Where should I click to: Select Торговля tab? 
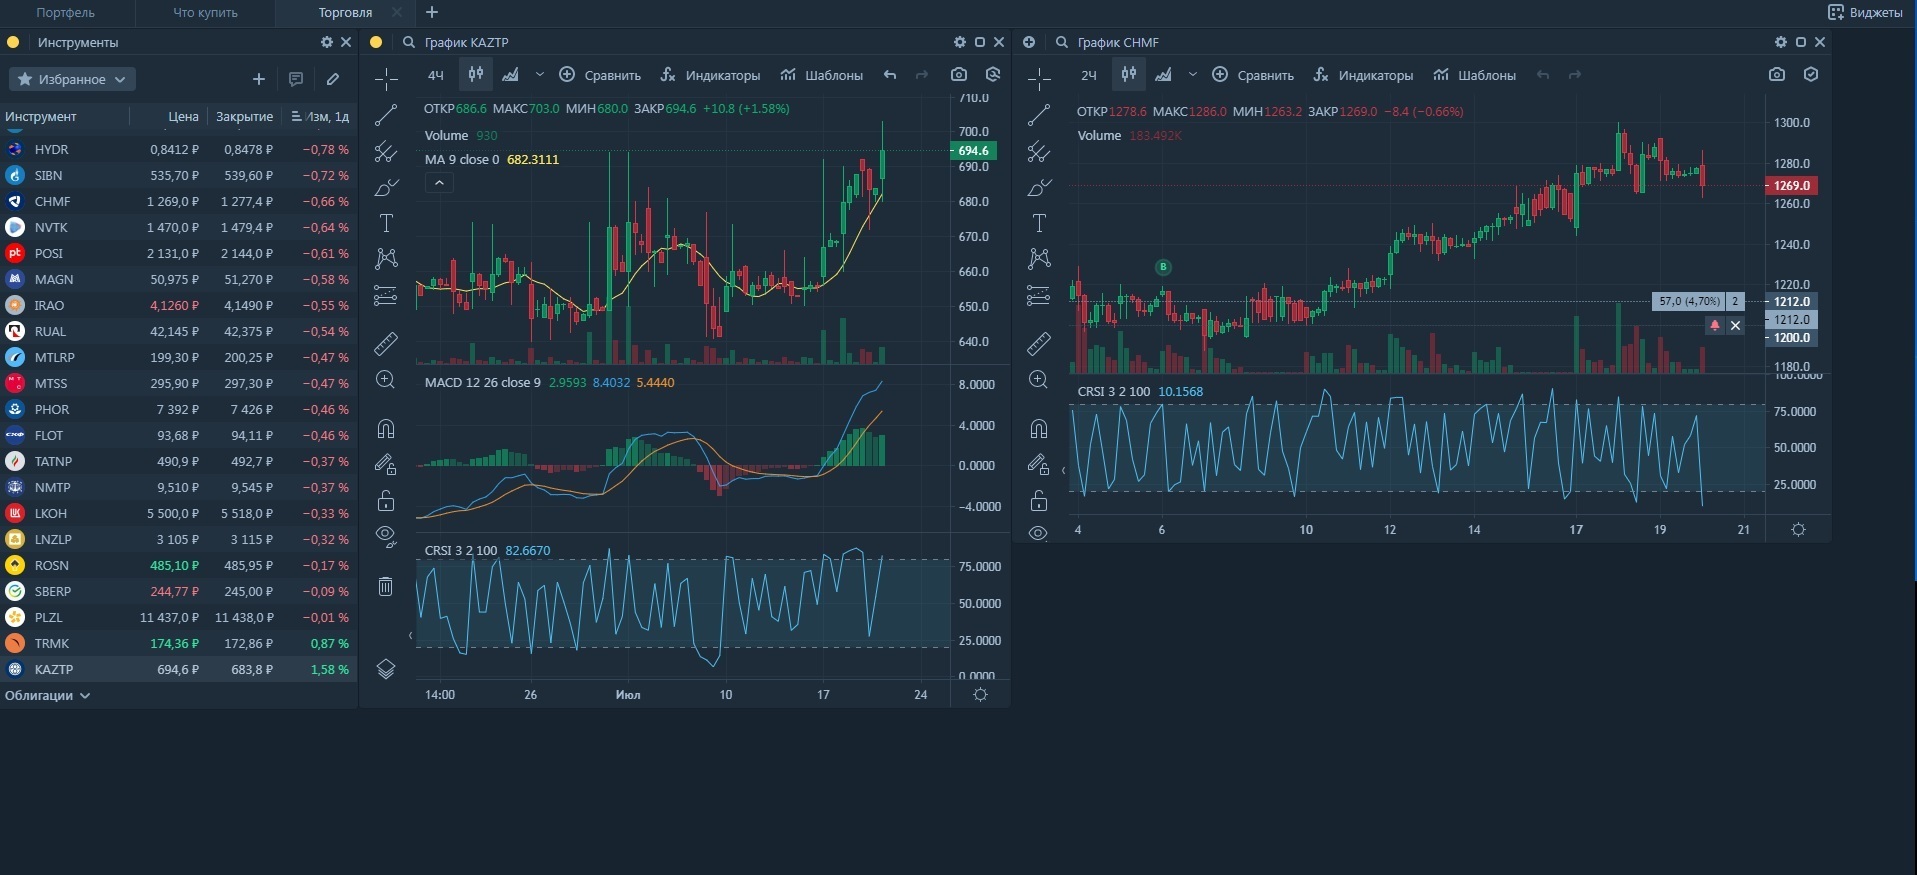(x=345, y=12)
